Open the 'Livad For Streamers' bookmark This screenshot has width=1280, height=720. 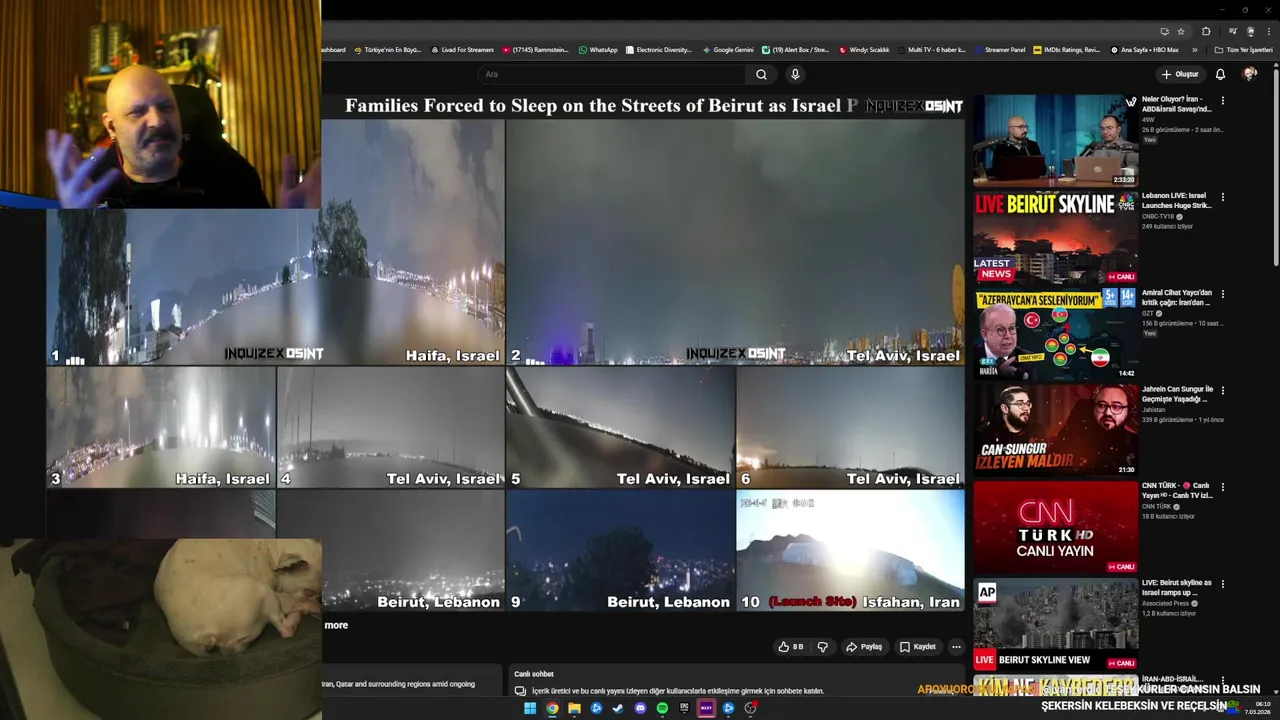(462, 49)
